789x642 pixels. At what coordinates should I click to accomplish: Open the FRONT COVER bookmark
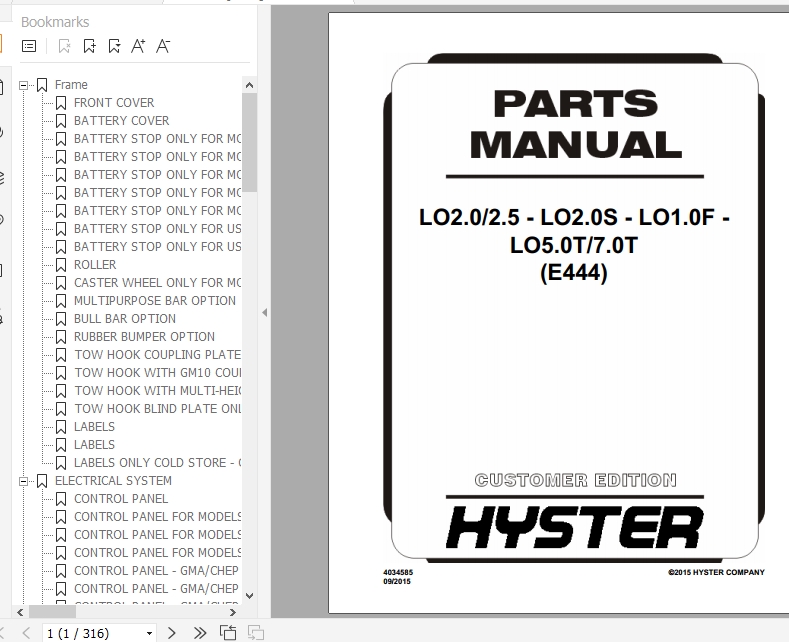point(114,103)
